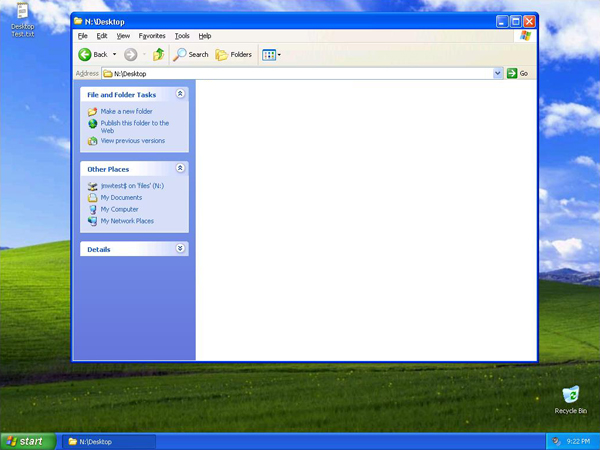Go up one folder level
The image size is (600, 450).
(x=158, y=55)
